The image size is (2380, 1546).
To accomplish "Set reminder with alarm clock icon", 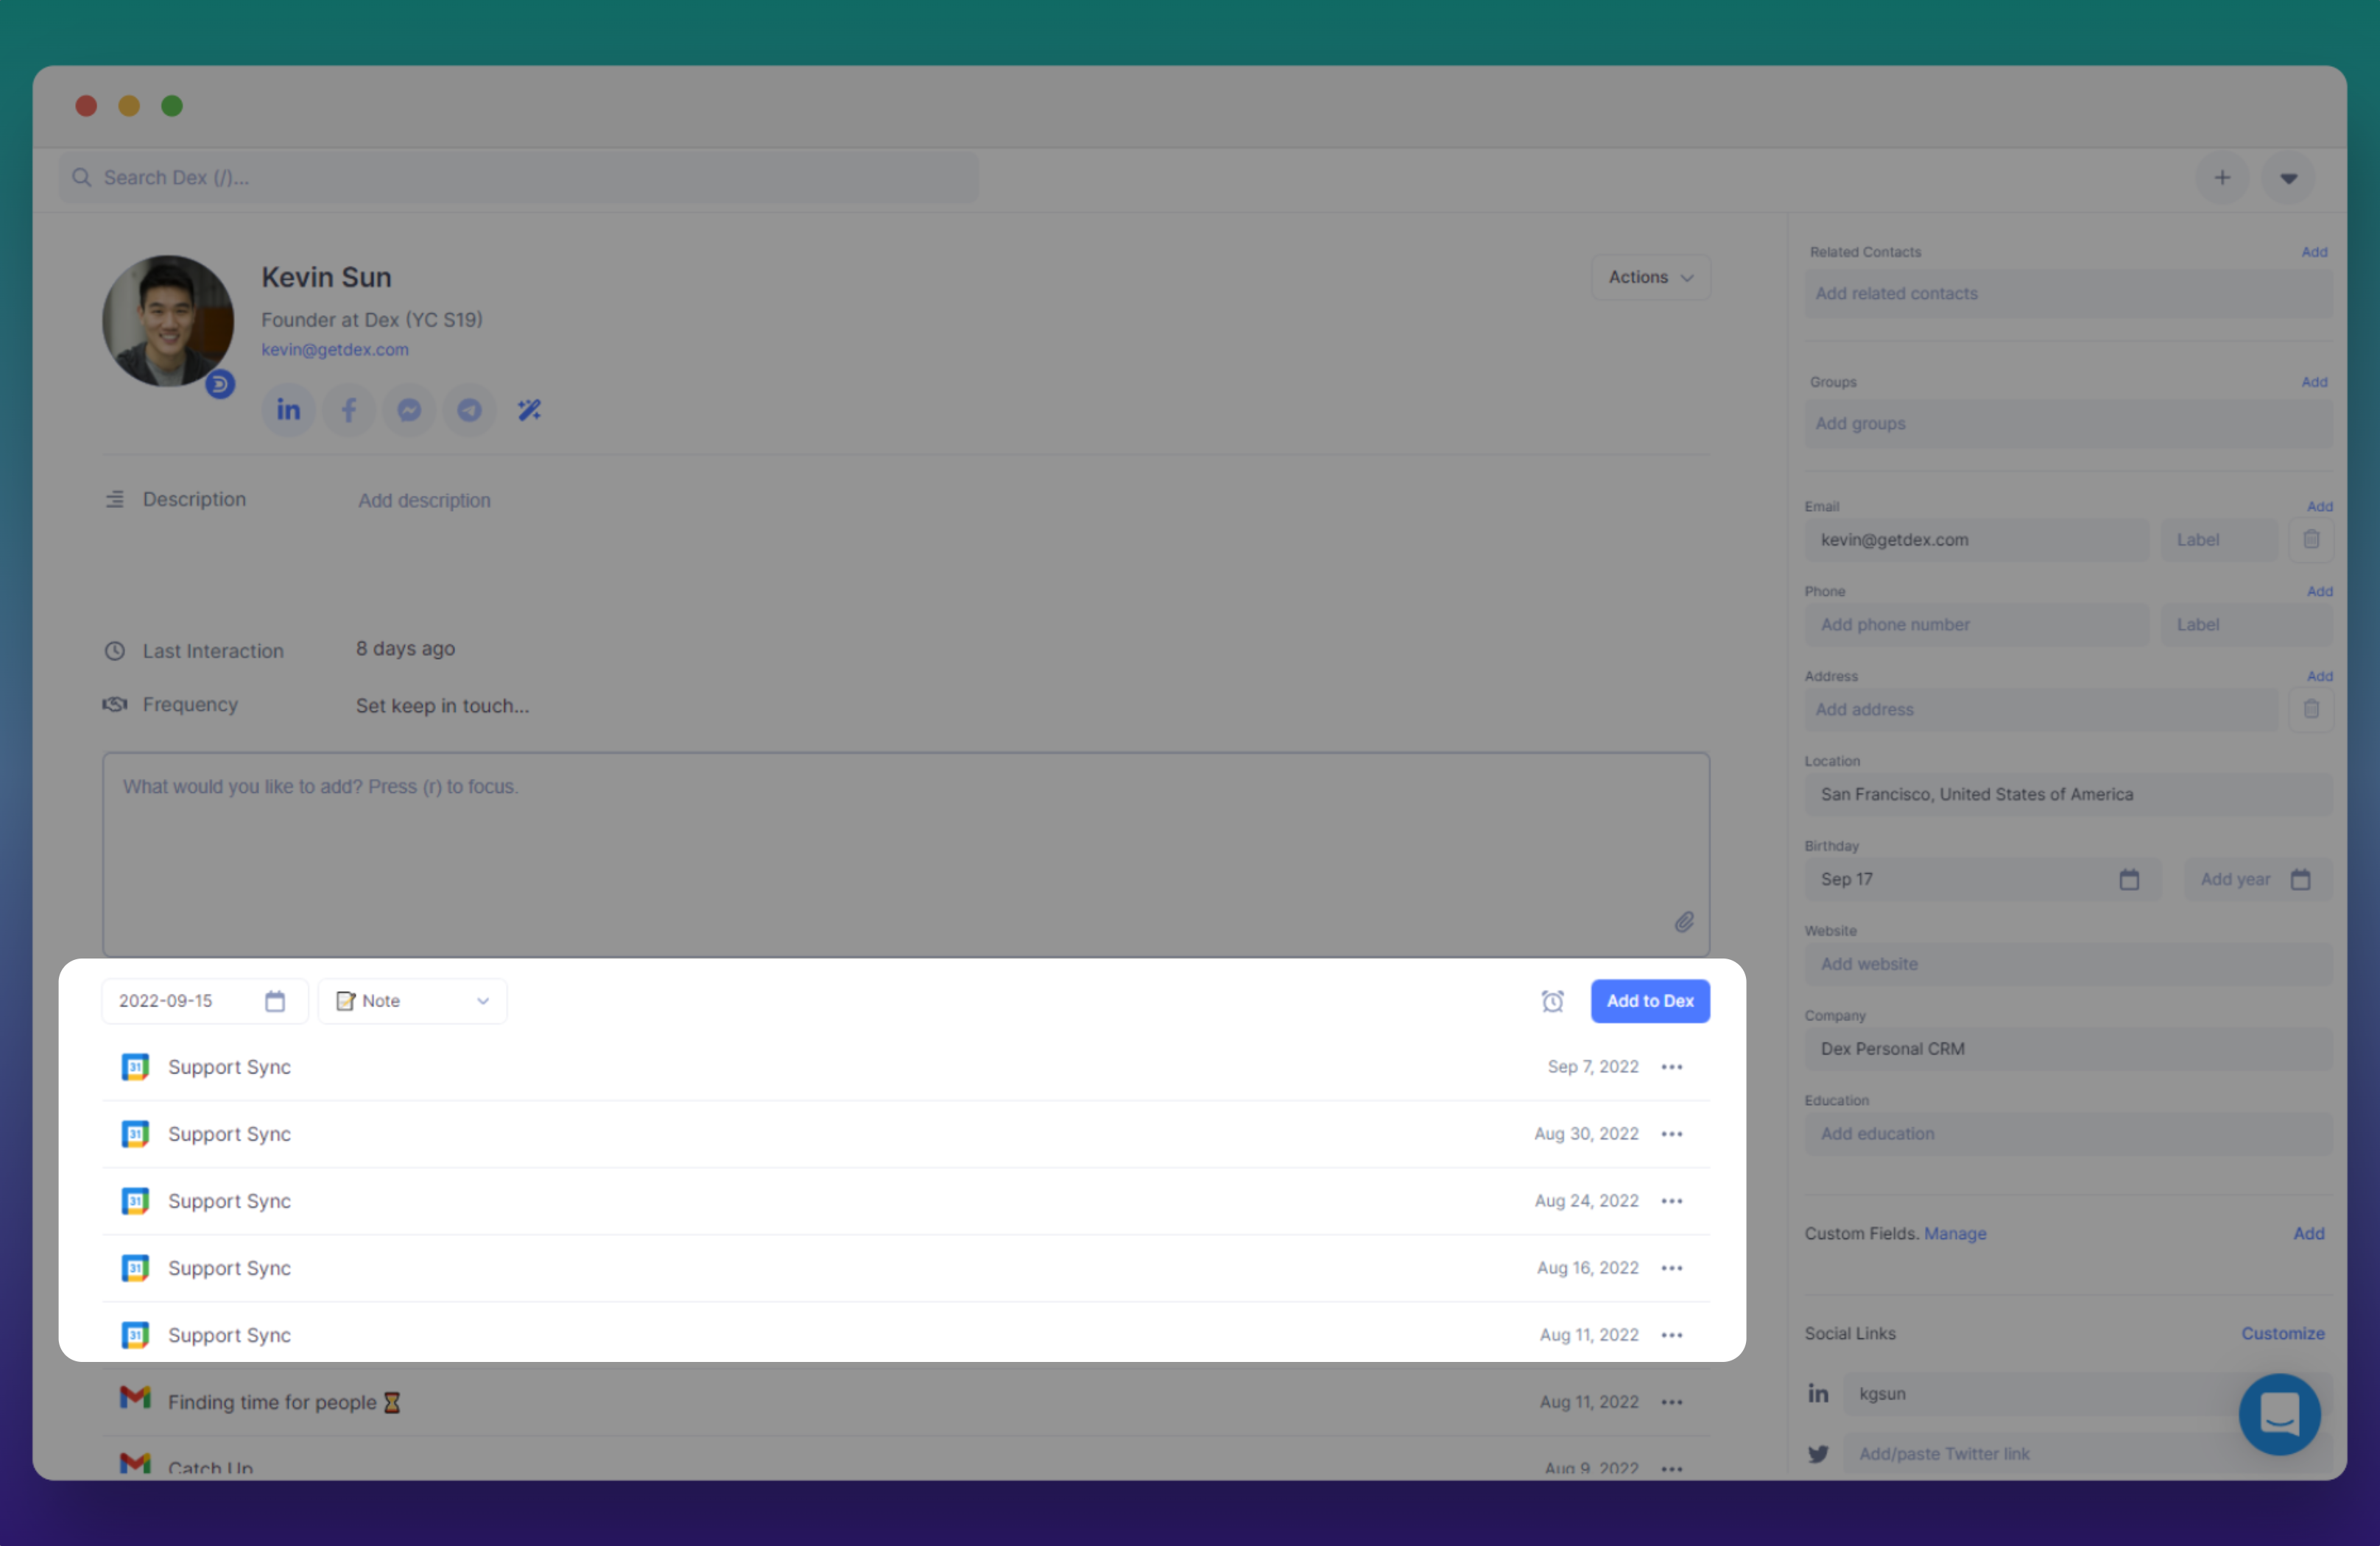I will (1552, 1001).
